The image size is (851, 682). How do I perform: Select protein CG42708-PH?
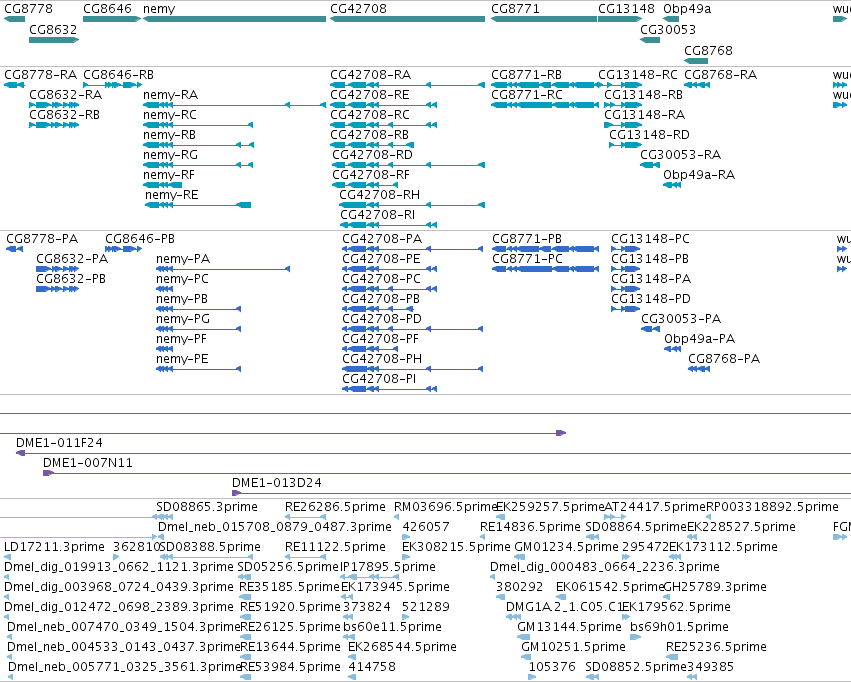pos(382,359)
